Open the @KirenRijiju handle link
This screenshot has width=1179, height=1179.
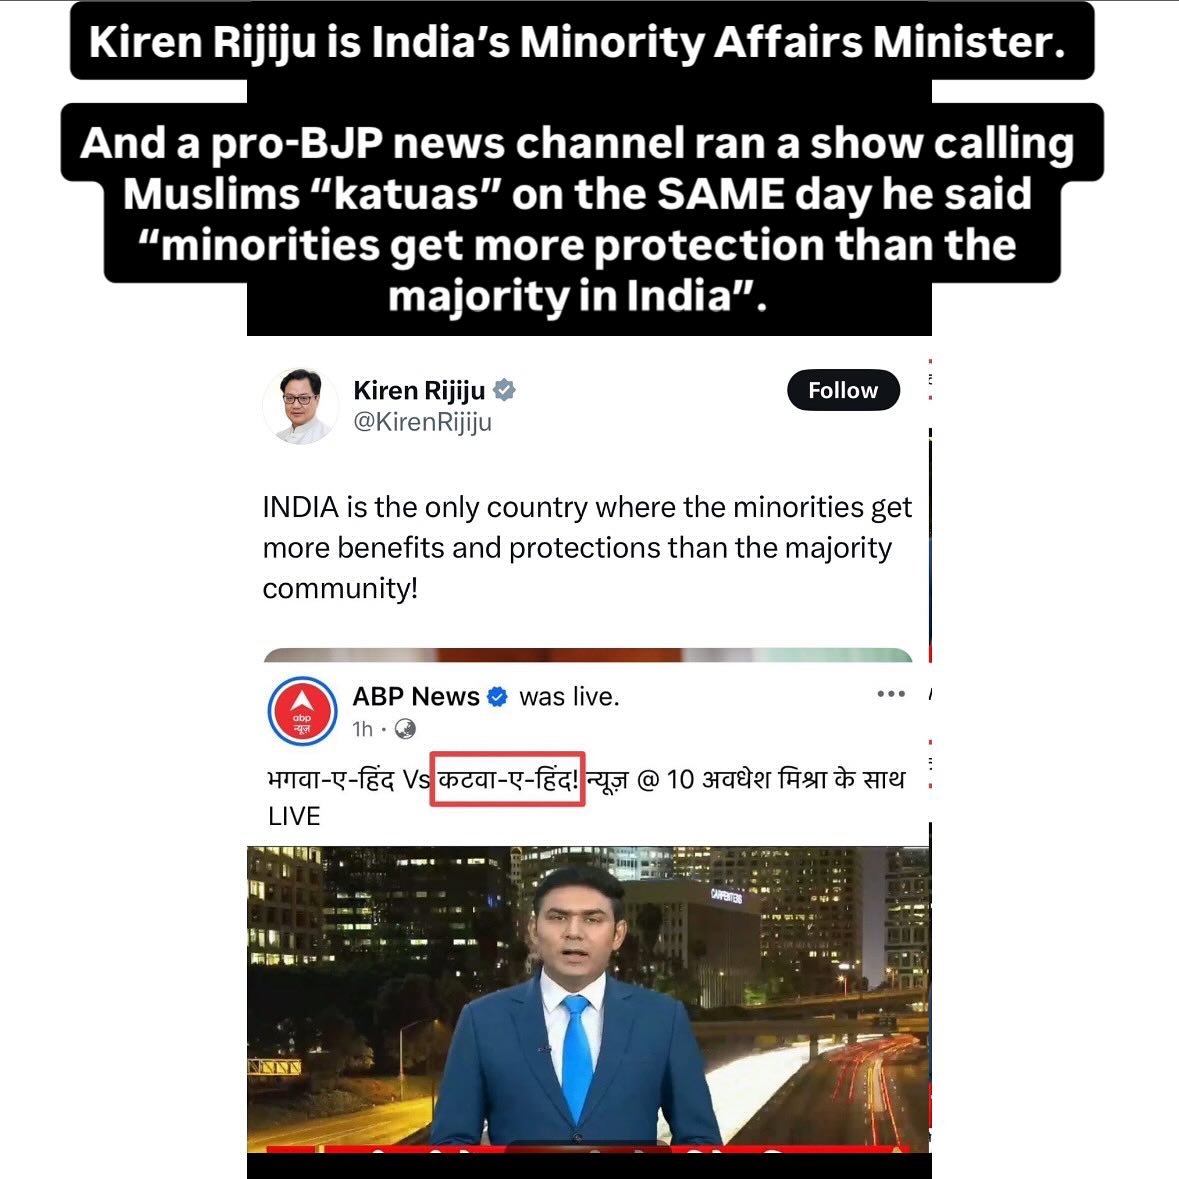(x=423, y=422)
